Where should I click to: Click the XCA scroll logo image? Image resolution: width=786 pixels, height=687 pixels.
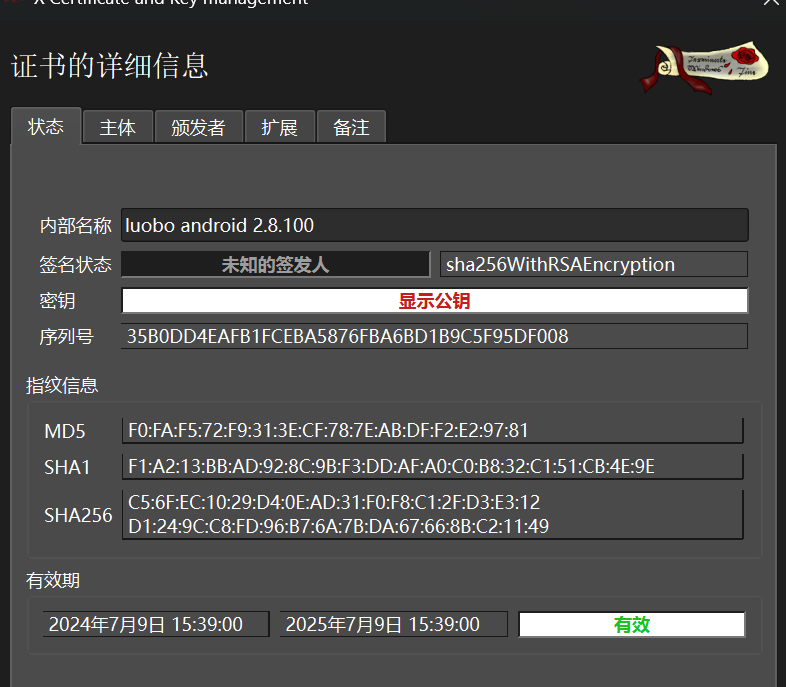[705, 68]
